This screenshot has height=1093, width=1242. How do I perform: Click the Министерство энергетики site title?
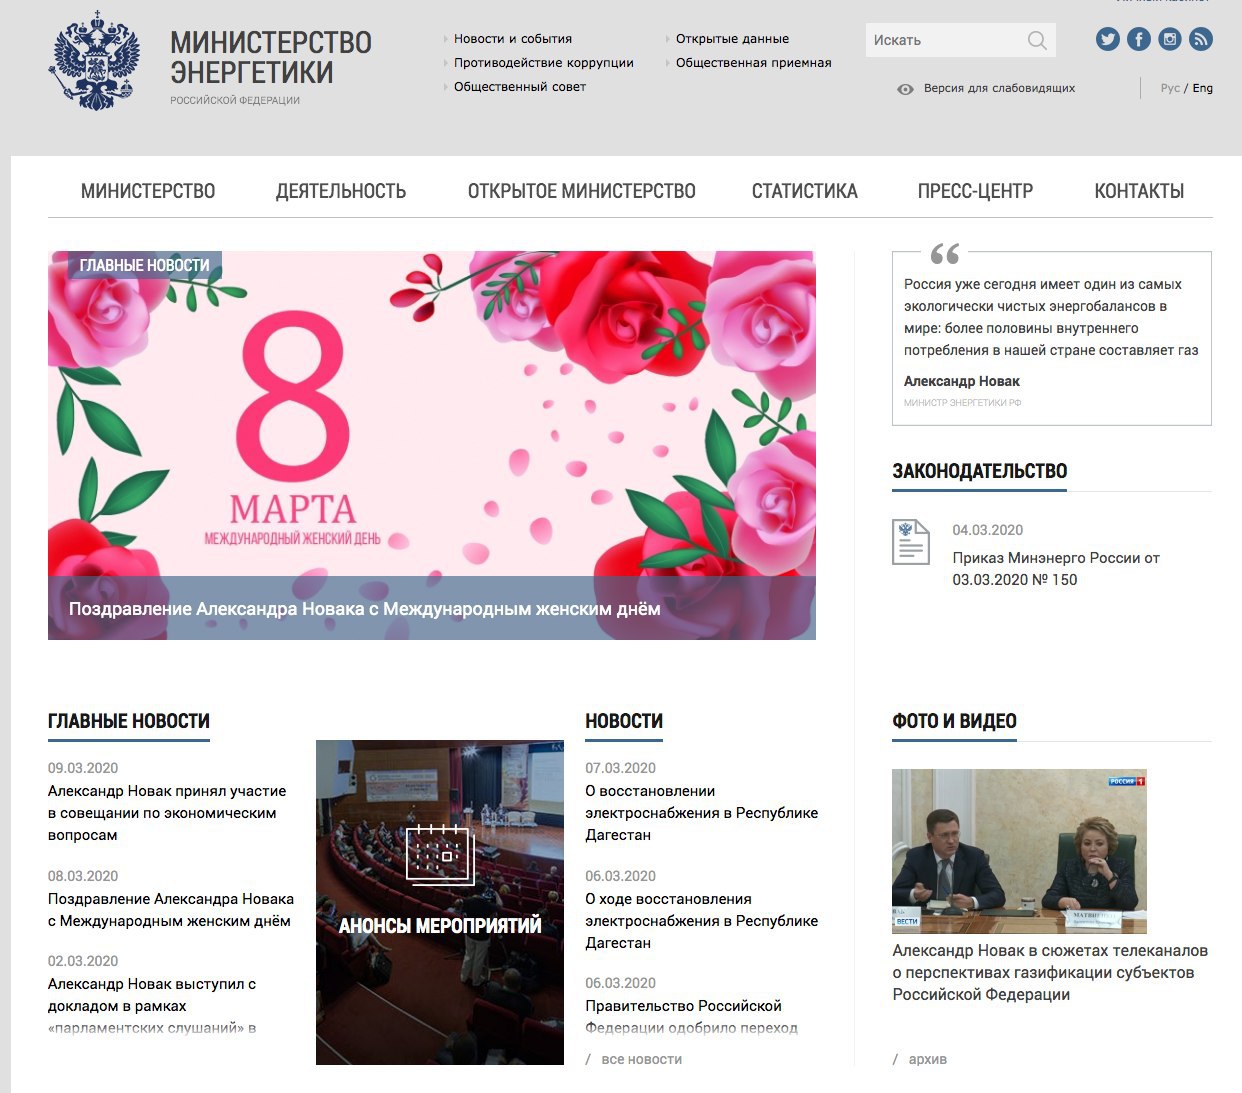(271, 58)
